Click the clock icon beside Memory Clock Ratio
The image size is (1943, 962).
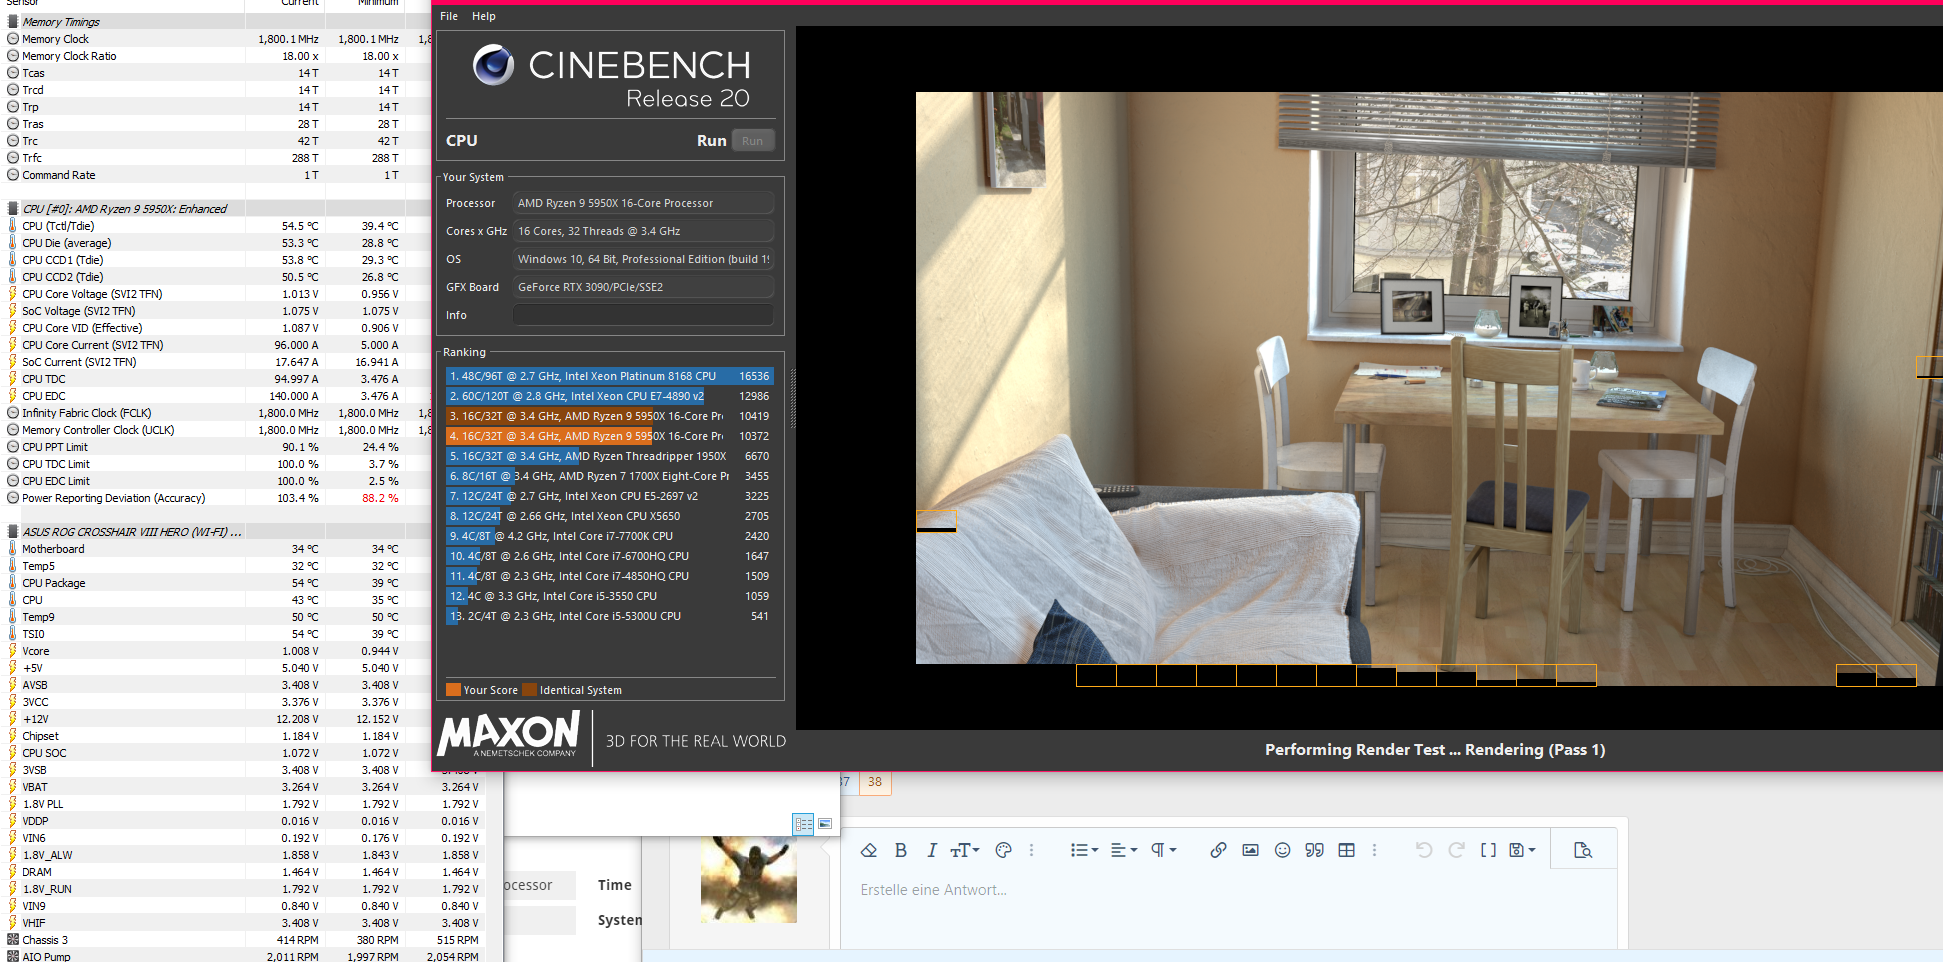(x=13, y=56)
